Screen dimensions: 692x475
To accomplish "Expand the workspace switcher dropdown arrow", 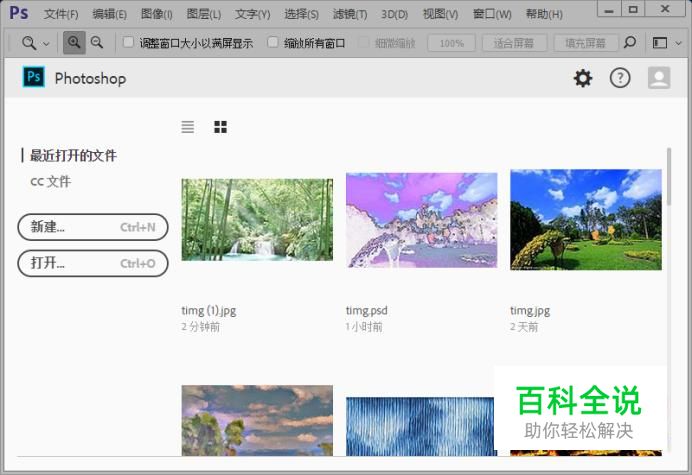I will 679,43.
